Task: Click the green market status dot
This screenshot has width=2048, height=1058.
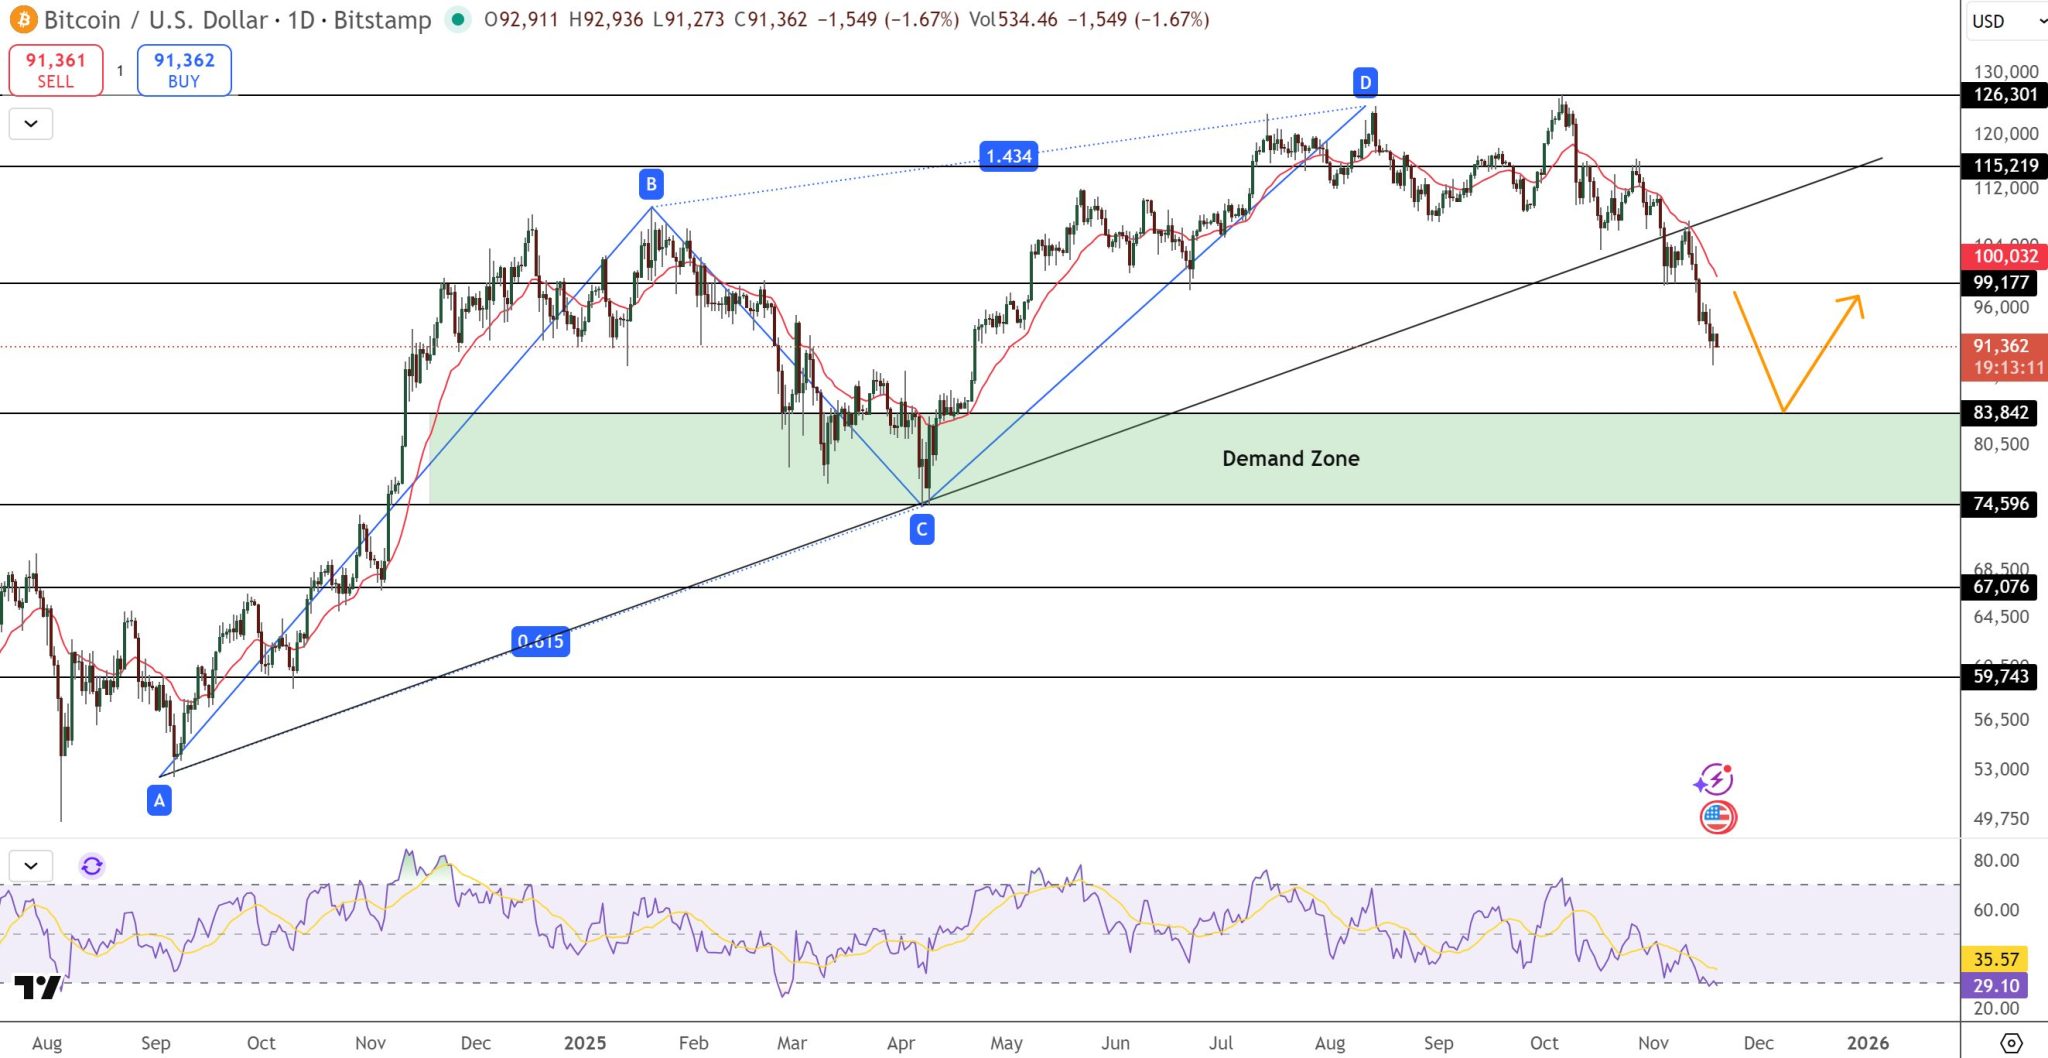Action: [458, 19]
